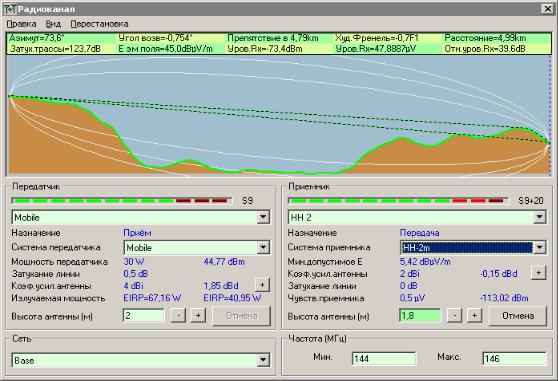Click the 5,42 dBµV/m minimum field value
The height and width of the screenshot is (381, 558).
point(425,262)
